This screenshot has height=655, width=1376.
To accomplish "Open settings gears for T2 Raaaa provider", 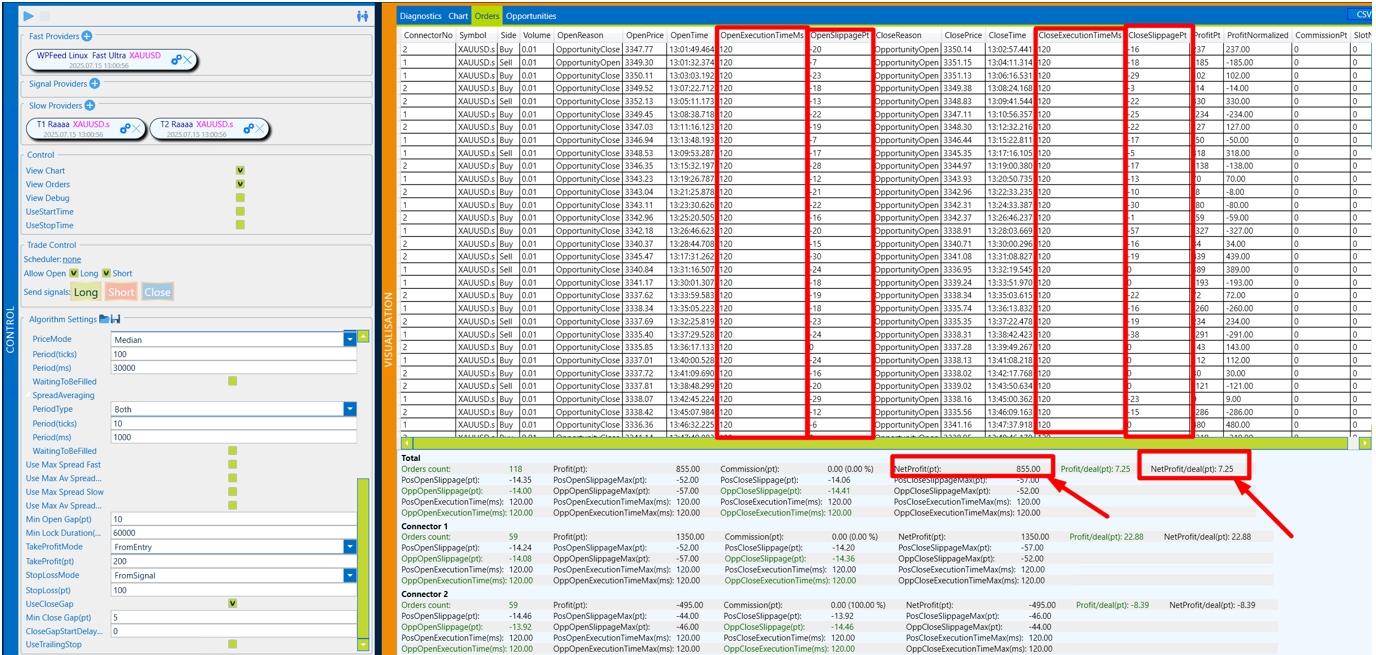I will tap(249, 128).
